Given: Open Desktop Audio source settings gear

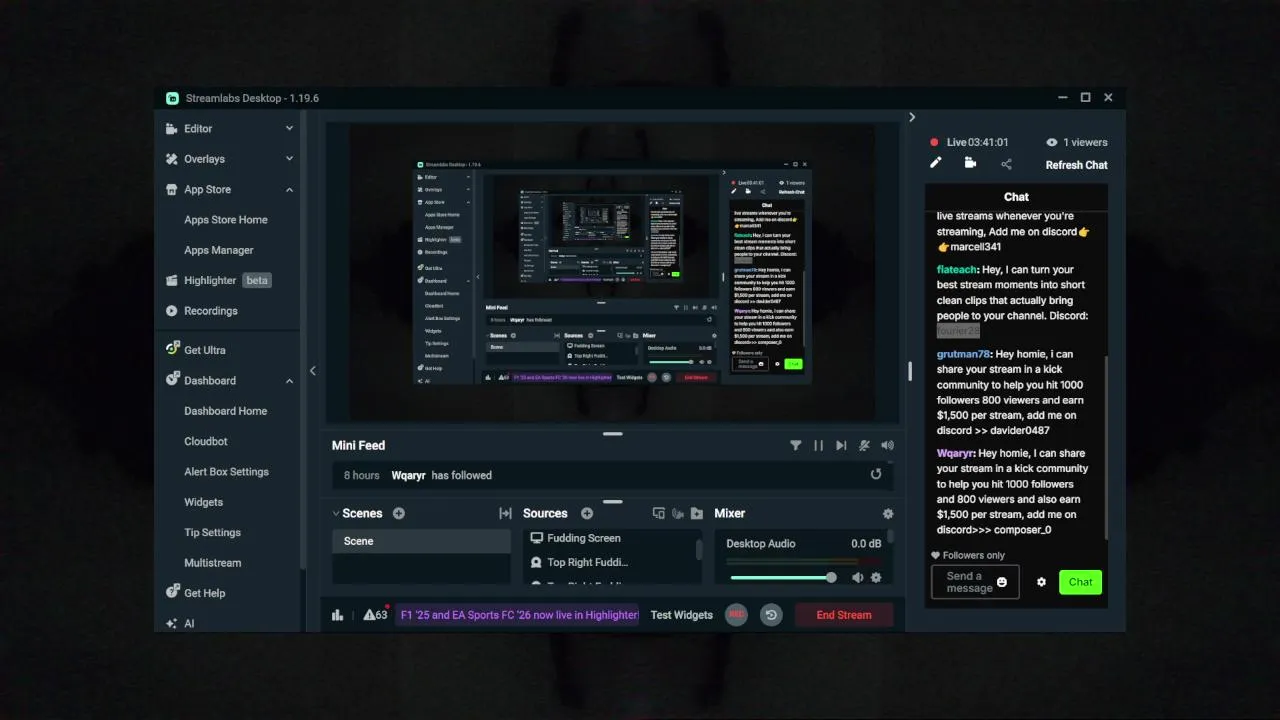Looking at the screenshot, I should (877, 578).
